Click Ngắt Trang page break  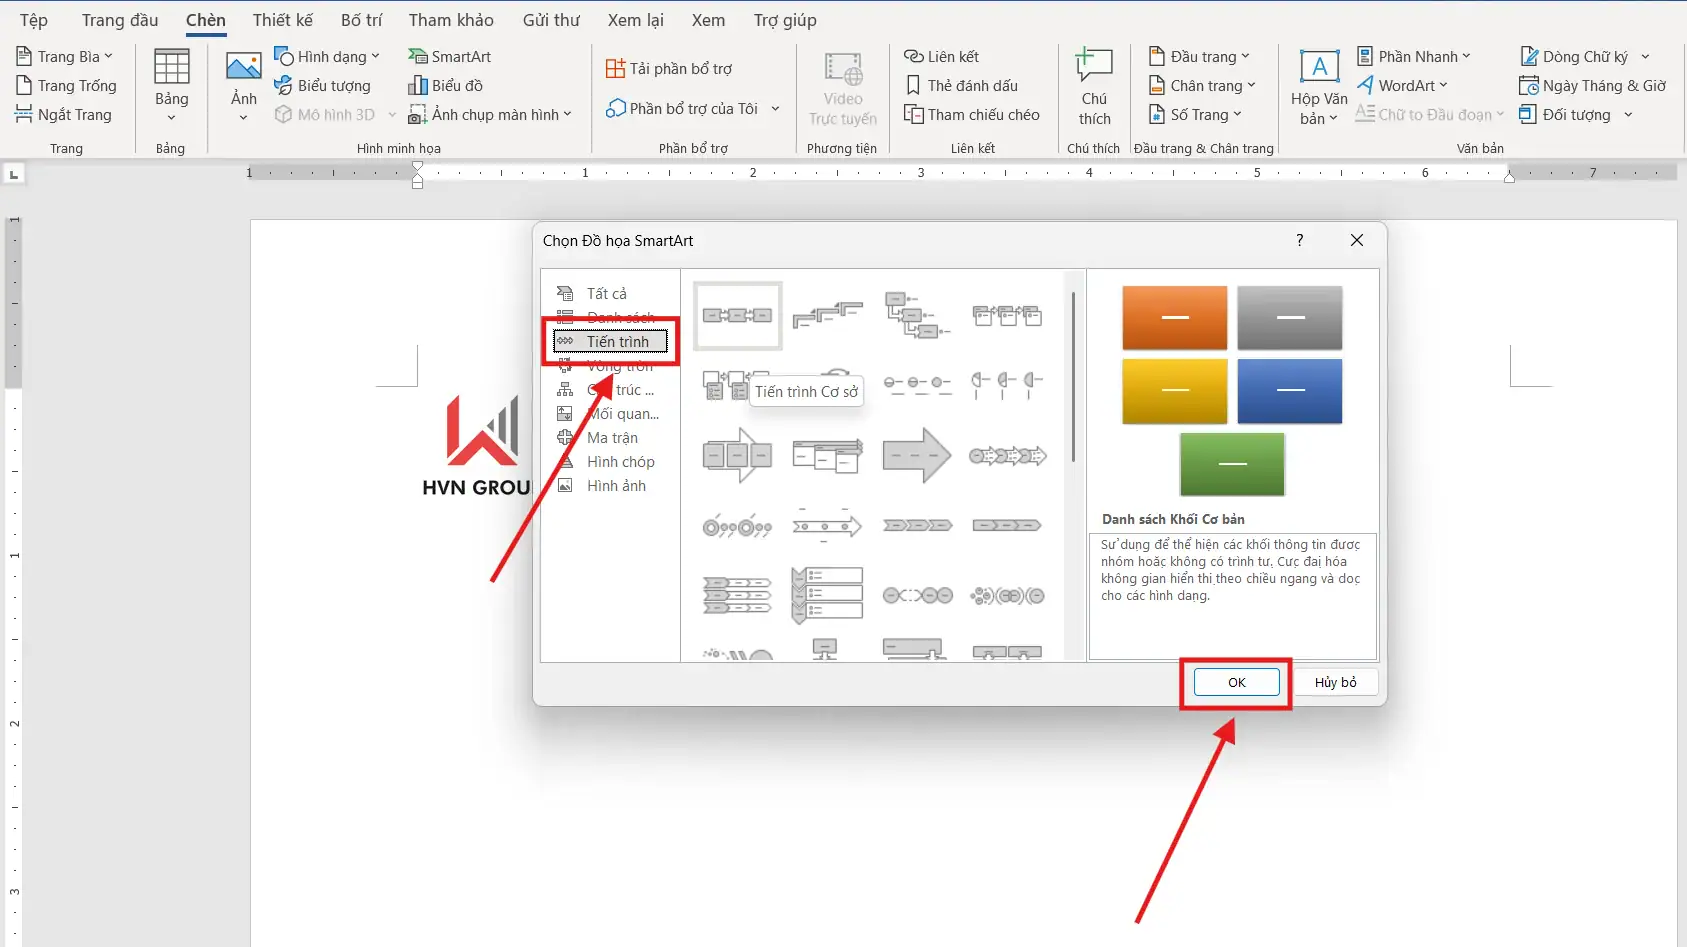click(64, 115)
